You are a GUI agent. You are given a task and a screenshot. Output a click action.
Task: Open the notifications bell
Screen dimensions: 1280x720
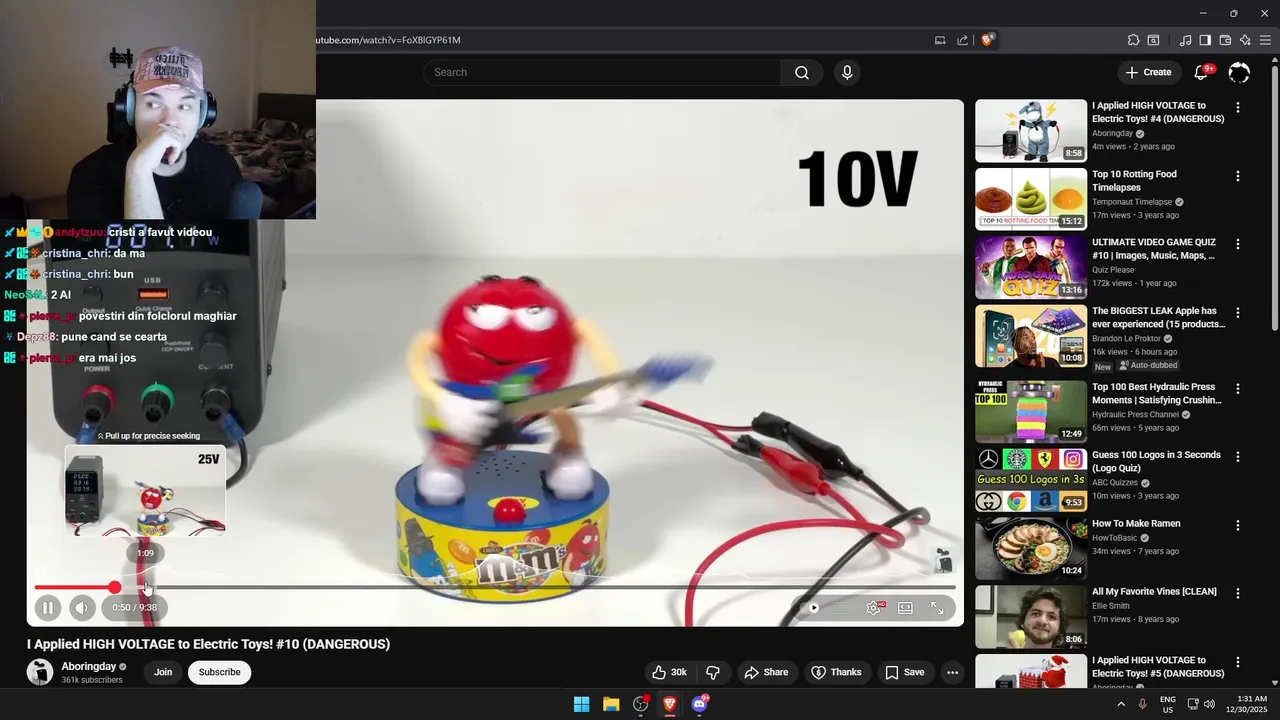click(x=1202, y=72)
